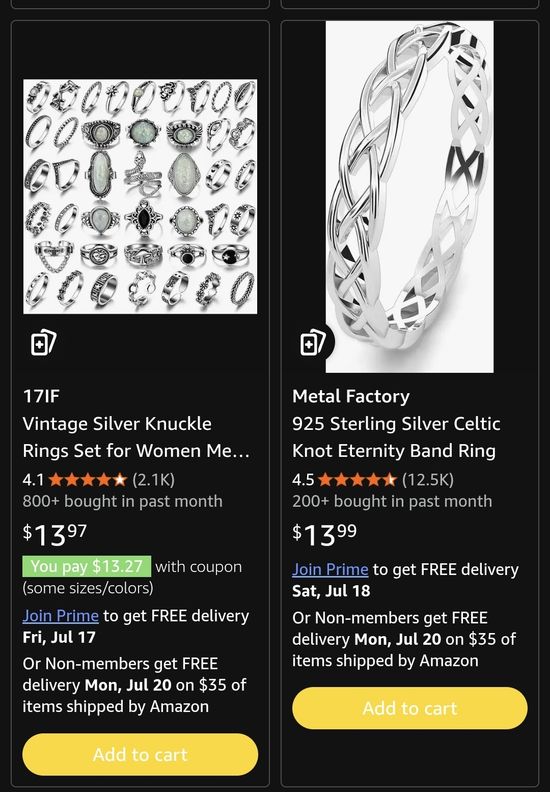The width and height of the screenshot is (550, 792).
Task: Tap the green You pay $13.27 coupon badge
Action: 86,566
